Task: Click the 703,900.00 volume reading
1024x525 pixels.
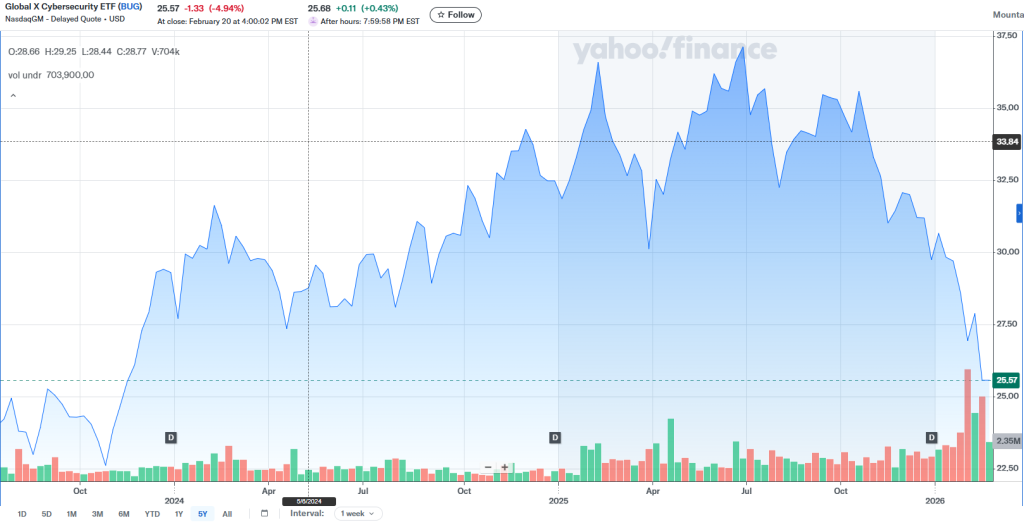Action: pos(71,75)
